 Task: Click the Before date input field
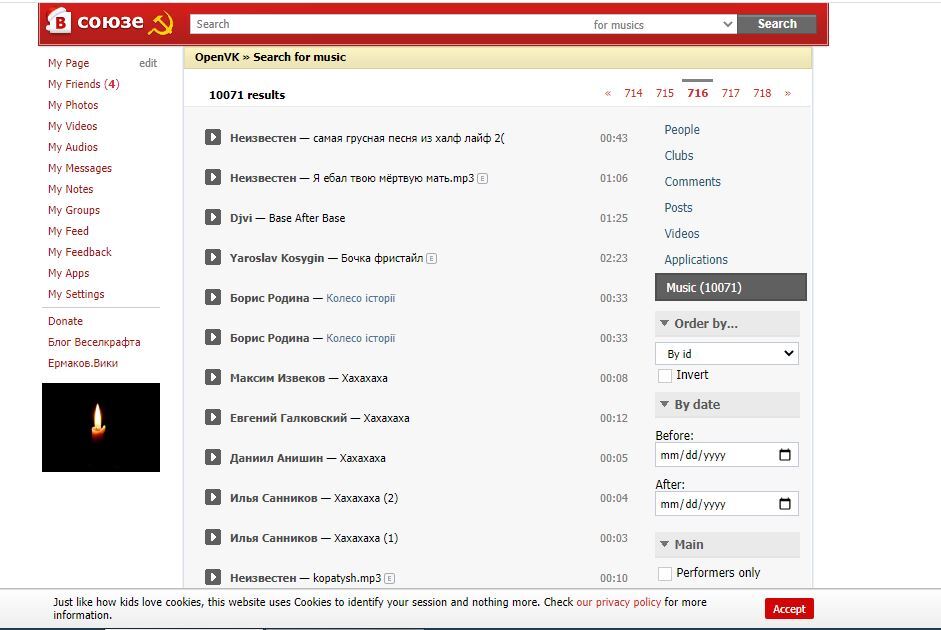[726, 455]
